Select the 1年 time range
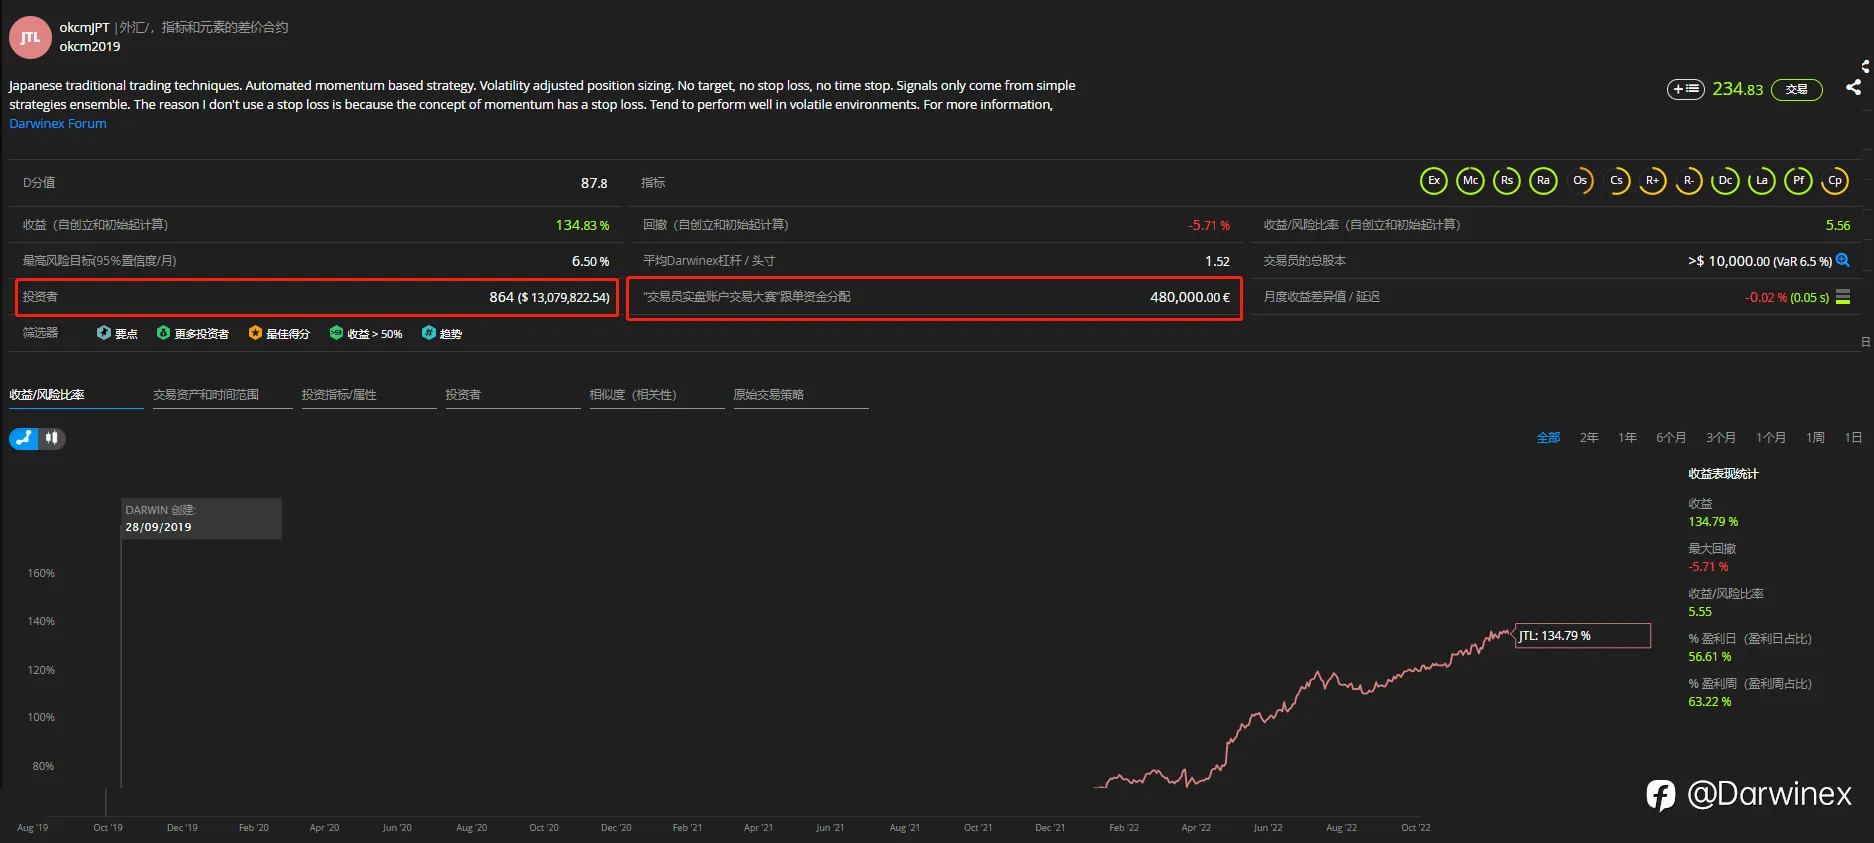Image resolution: width=1874 pixels, height=843 pixels. pyautogui.click(x=1627, y=438)
